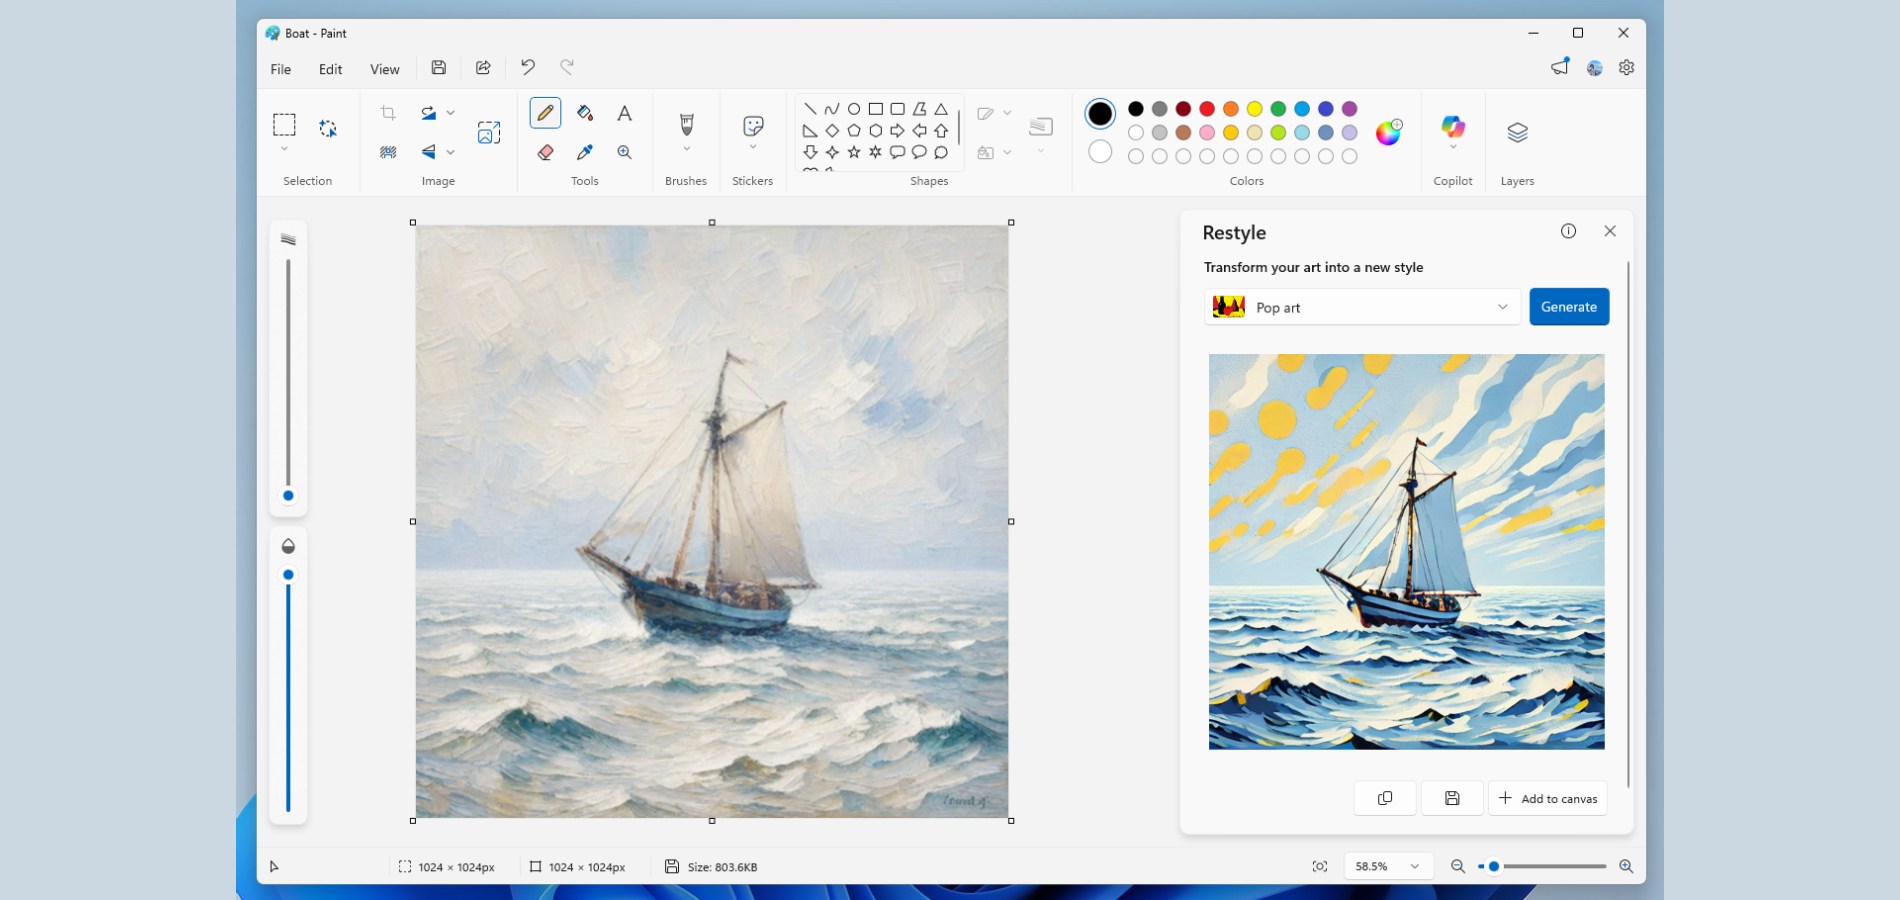Screen dimensions: 1900x900
Task: Add the restyled image to canvas
Action: point(1547,797)
